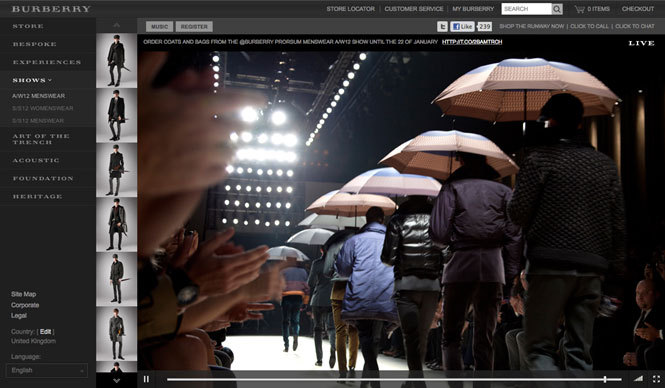Select S/S12 Menswear show
This screenshot has width=665, height=388.
pos(38,121)
